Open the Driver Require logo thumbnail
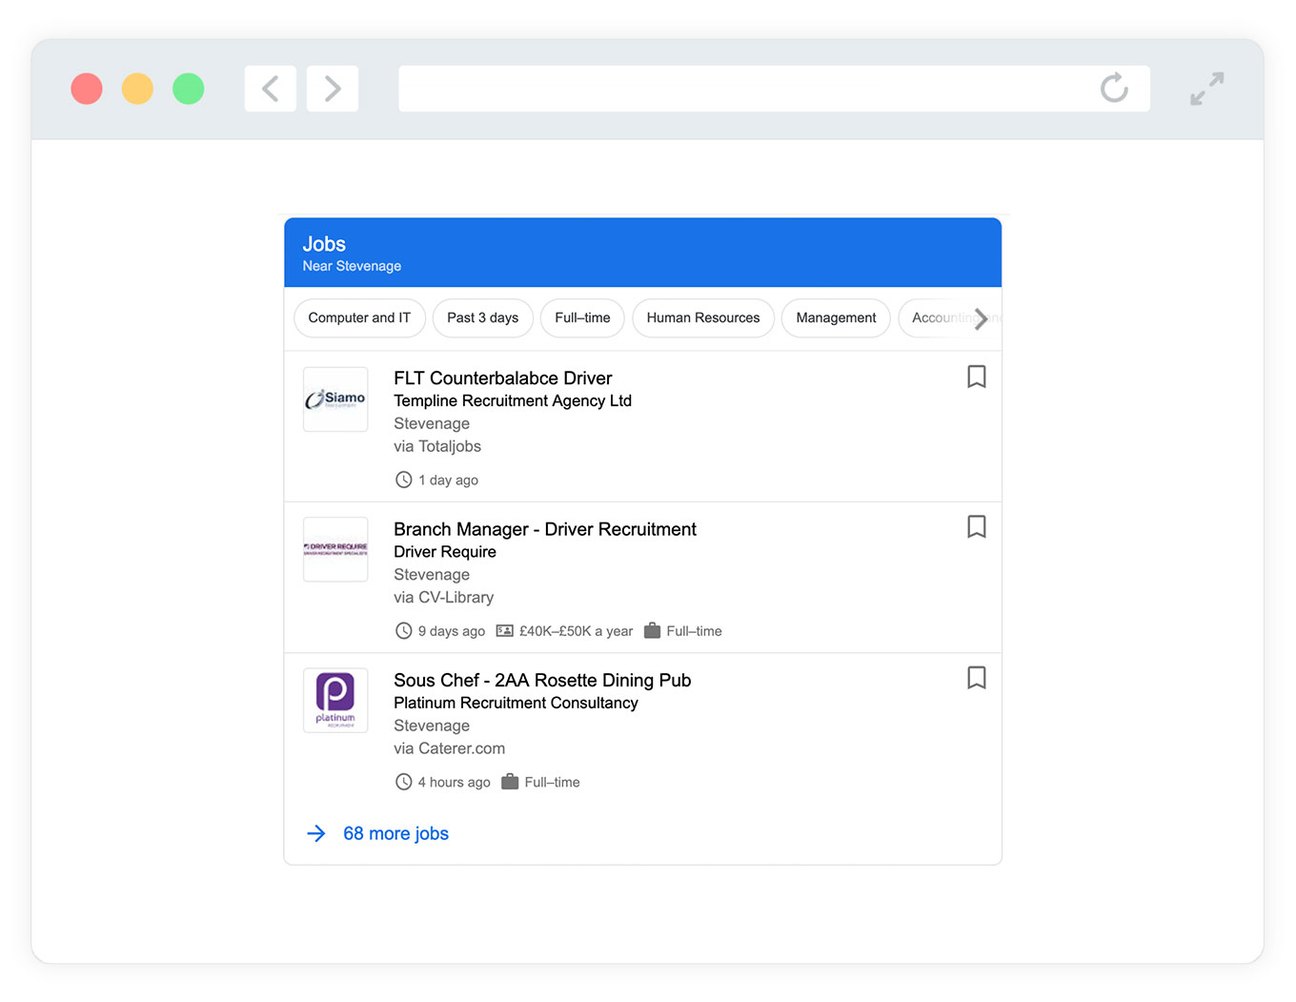Viewport: 1296px width, 1002px height. [336, 549]
